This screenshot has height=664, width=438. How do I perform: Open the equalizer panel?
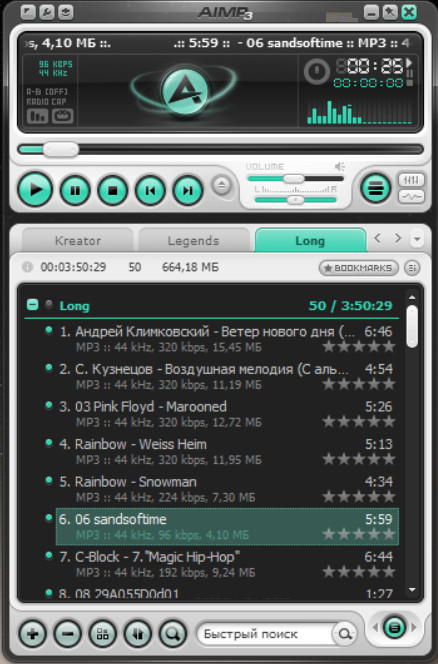tap(411, 180)
